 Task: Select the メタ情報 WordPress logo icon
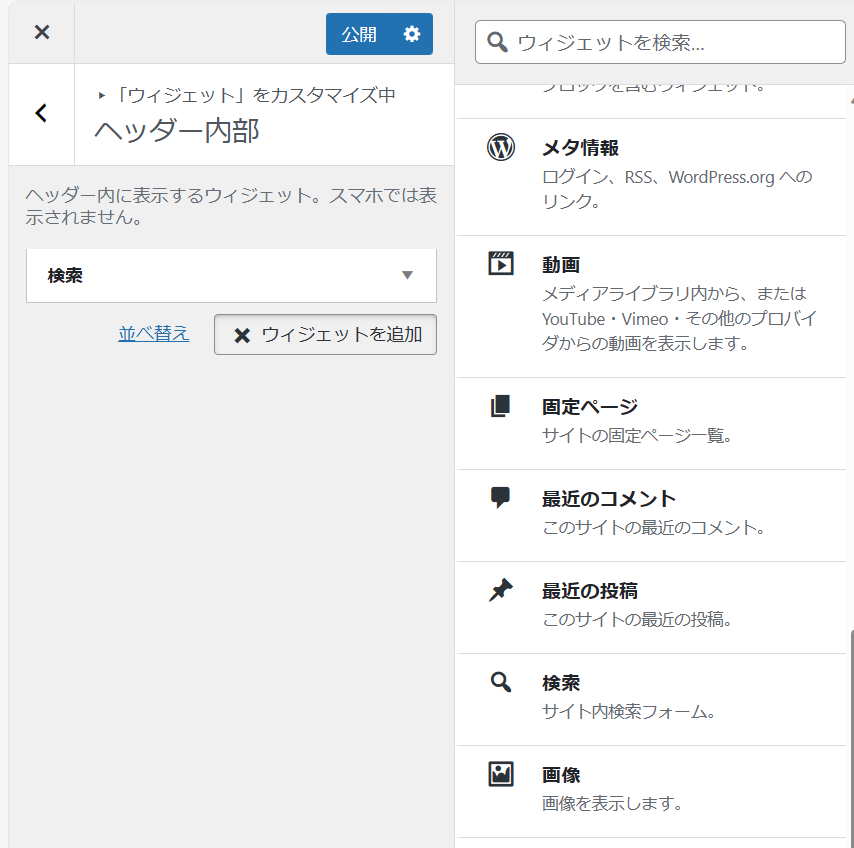500,147
